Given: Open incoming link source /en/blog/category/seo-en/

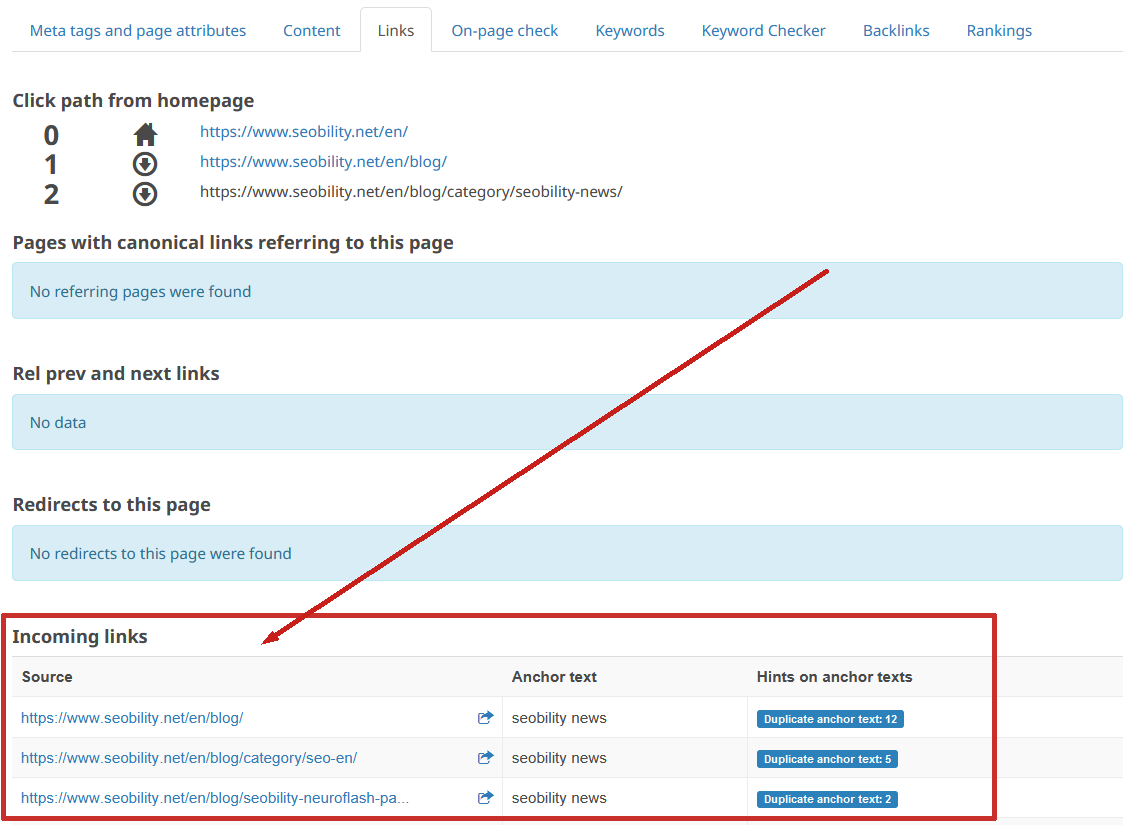Looking at the screenshot, I should (x=189, y=758).
